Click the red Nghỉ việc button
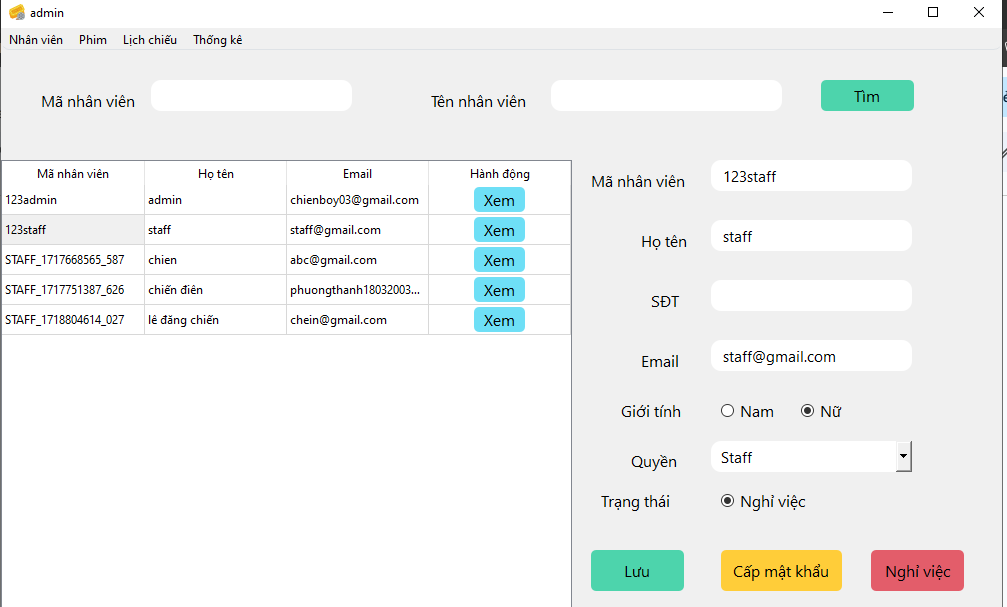The width and height of the screenshot is (1007, 607). point(917,570)
